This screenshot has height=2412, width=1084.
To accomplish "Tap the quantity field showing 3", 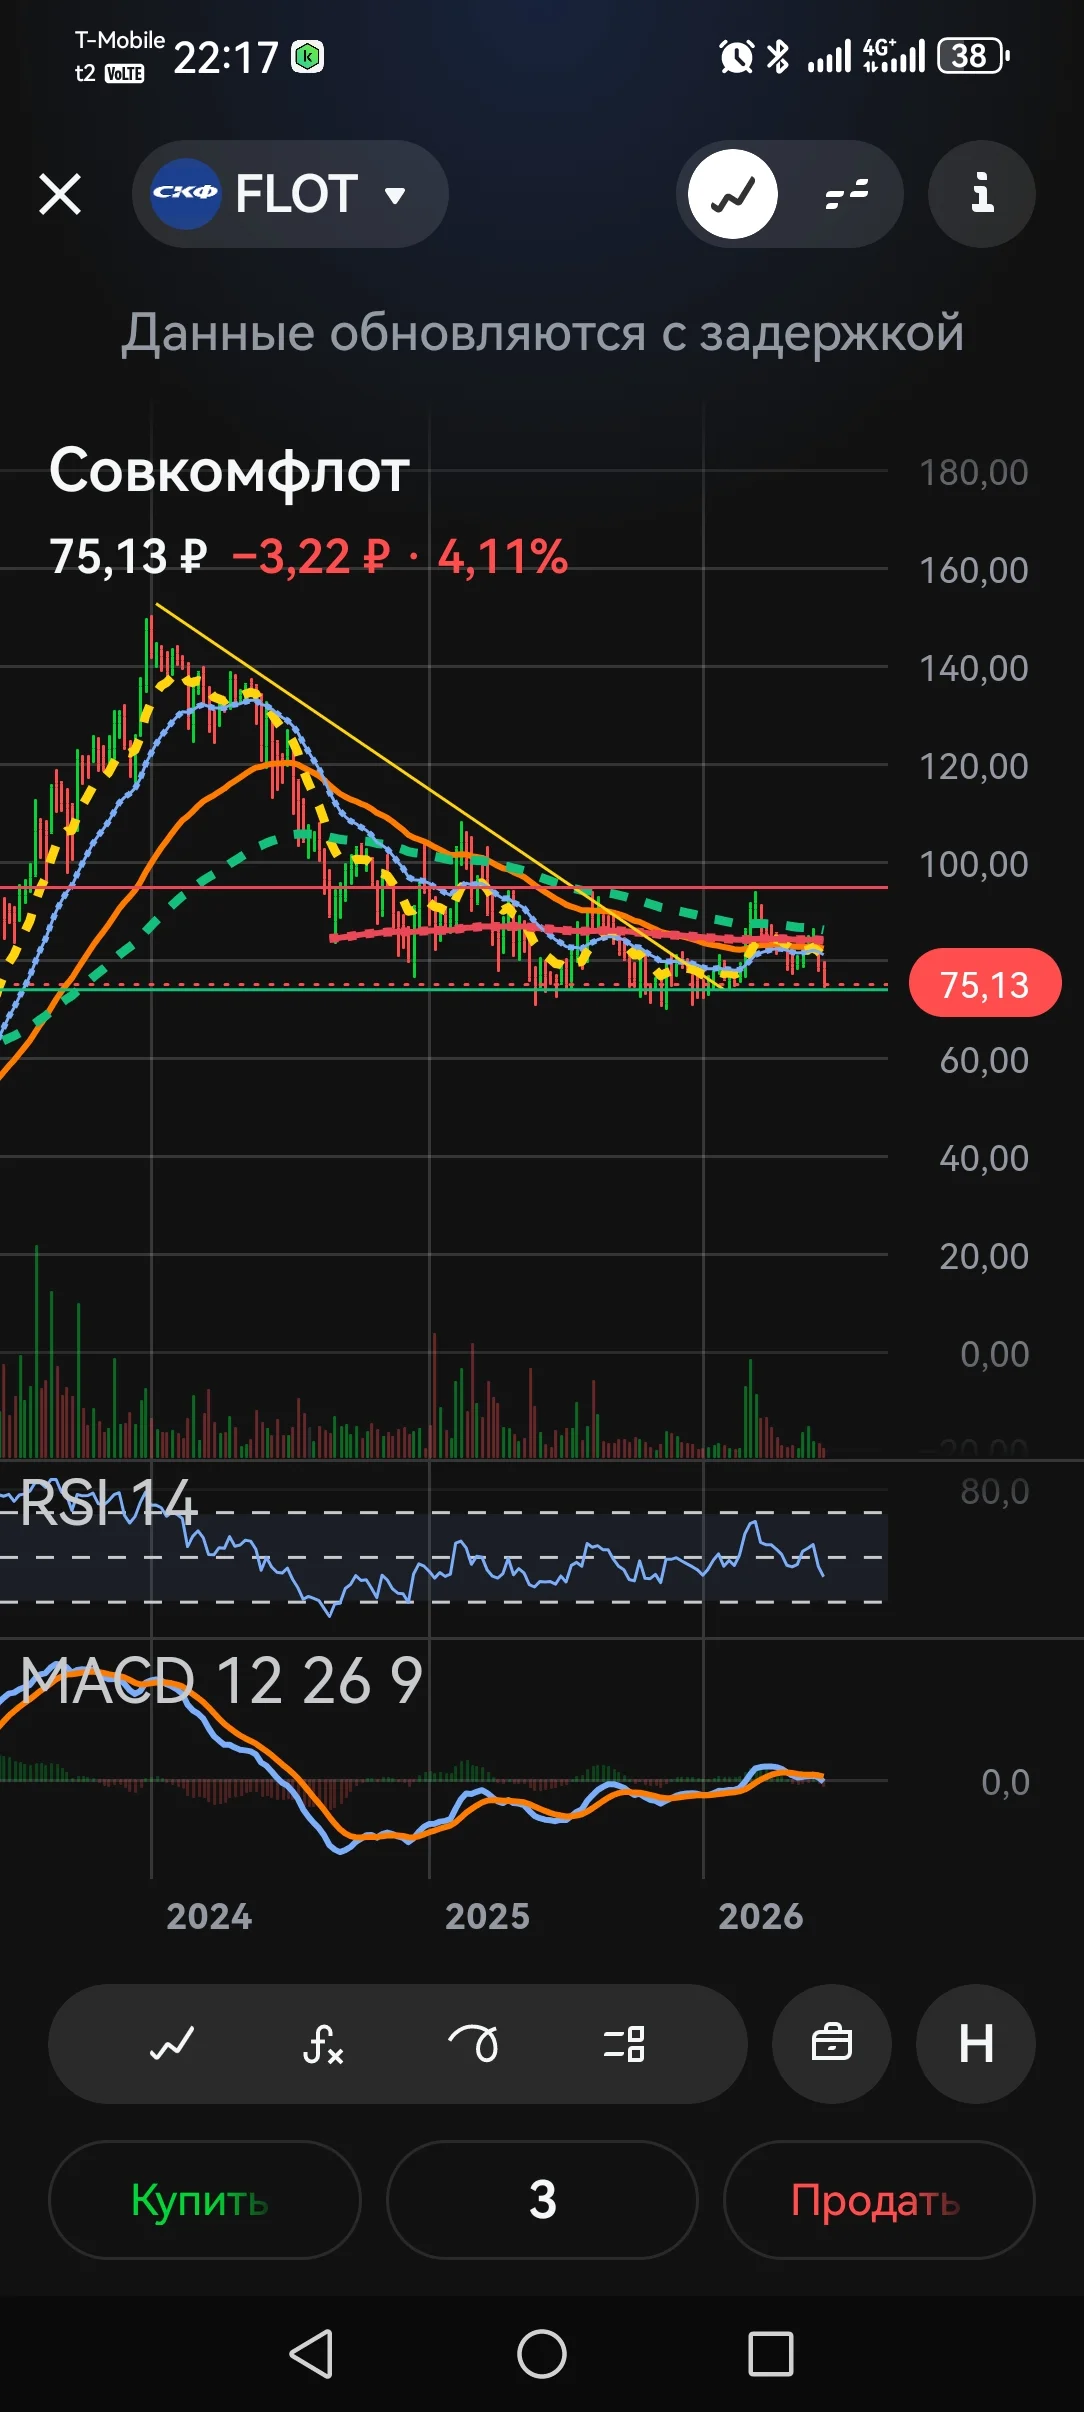I will (x=542, y=2199).
